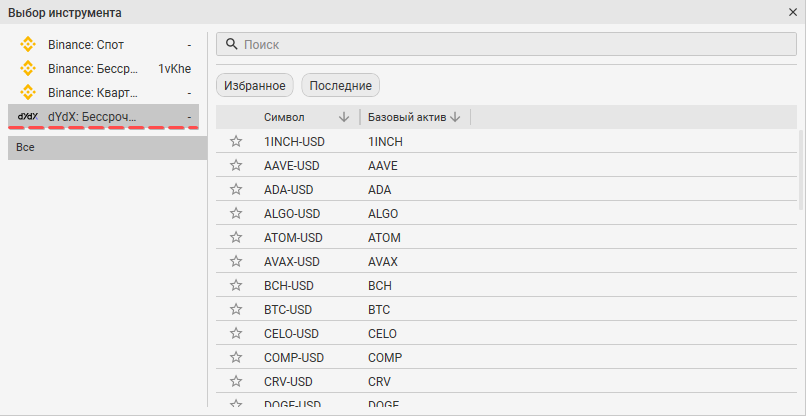The image size is (806, 416).
Task: Click base asset 1INCH cell
Action: tap(385, 142)
